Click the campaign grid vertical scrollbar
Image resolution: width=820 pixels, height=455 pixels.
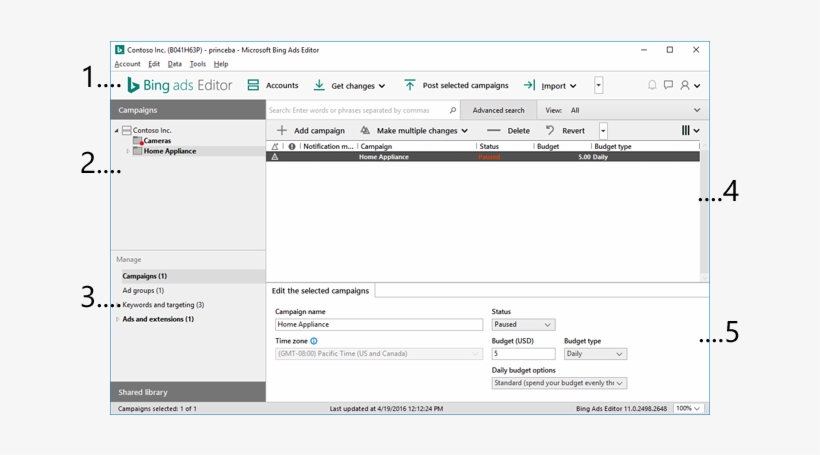pyautogui.click(x=704, y=212)
